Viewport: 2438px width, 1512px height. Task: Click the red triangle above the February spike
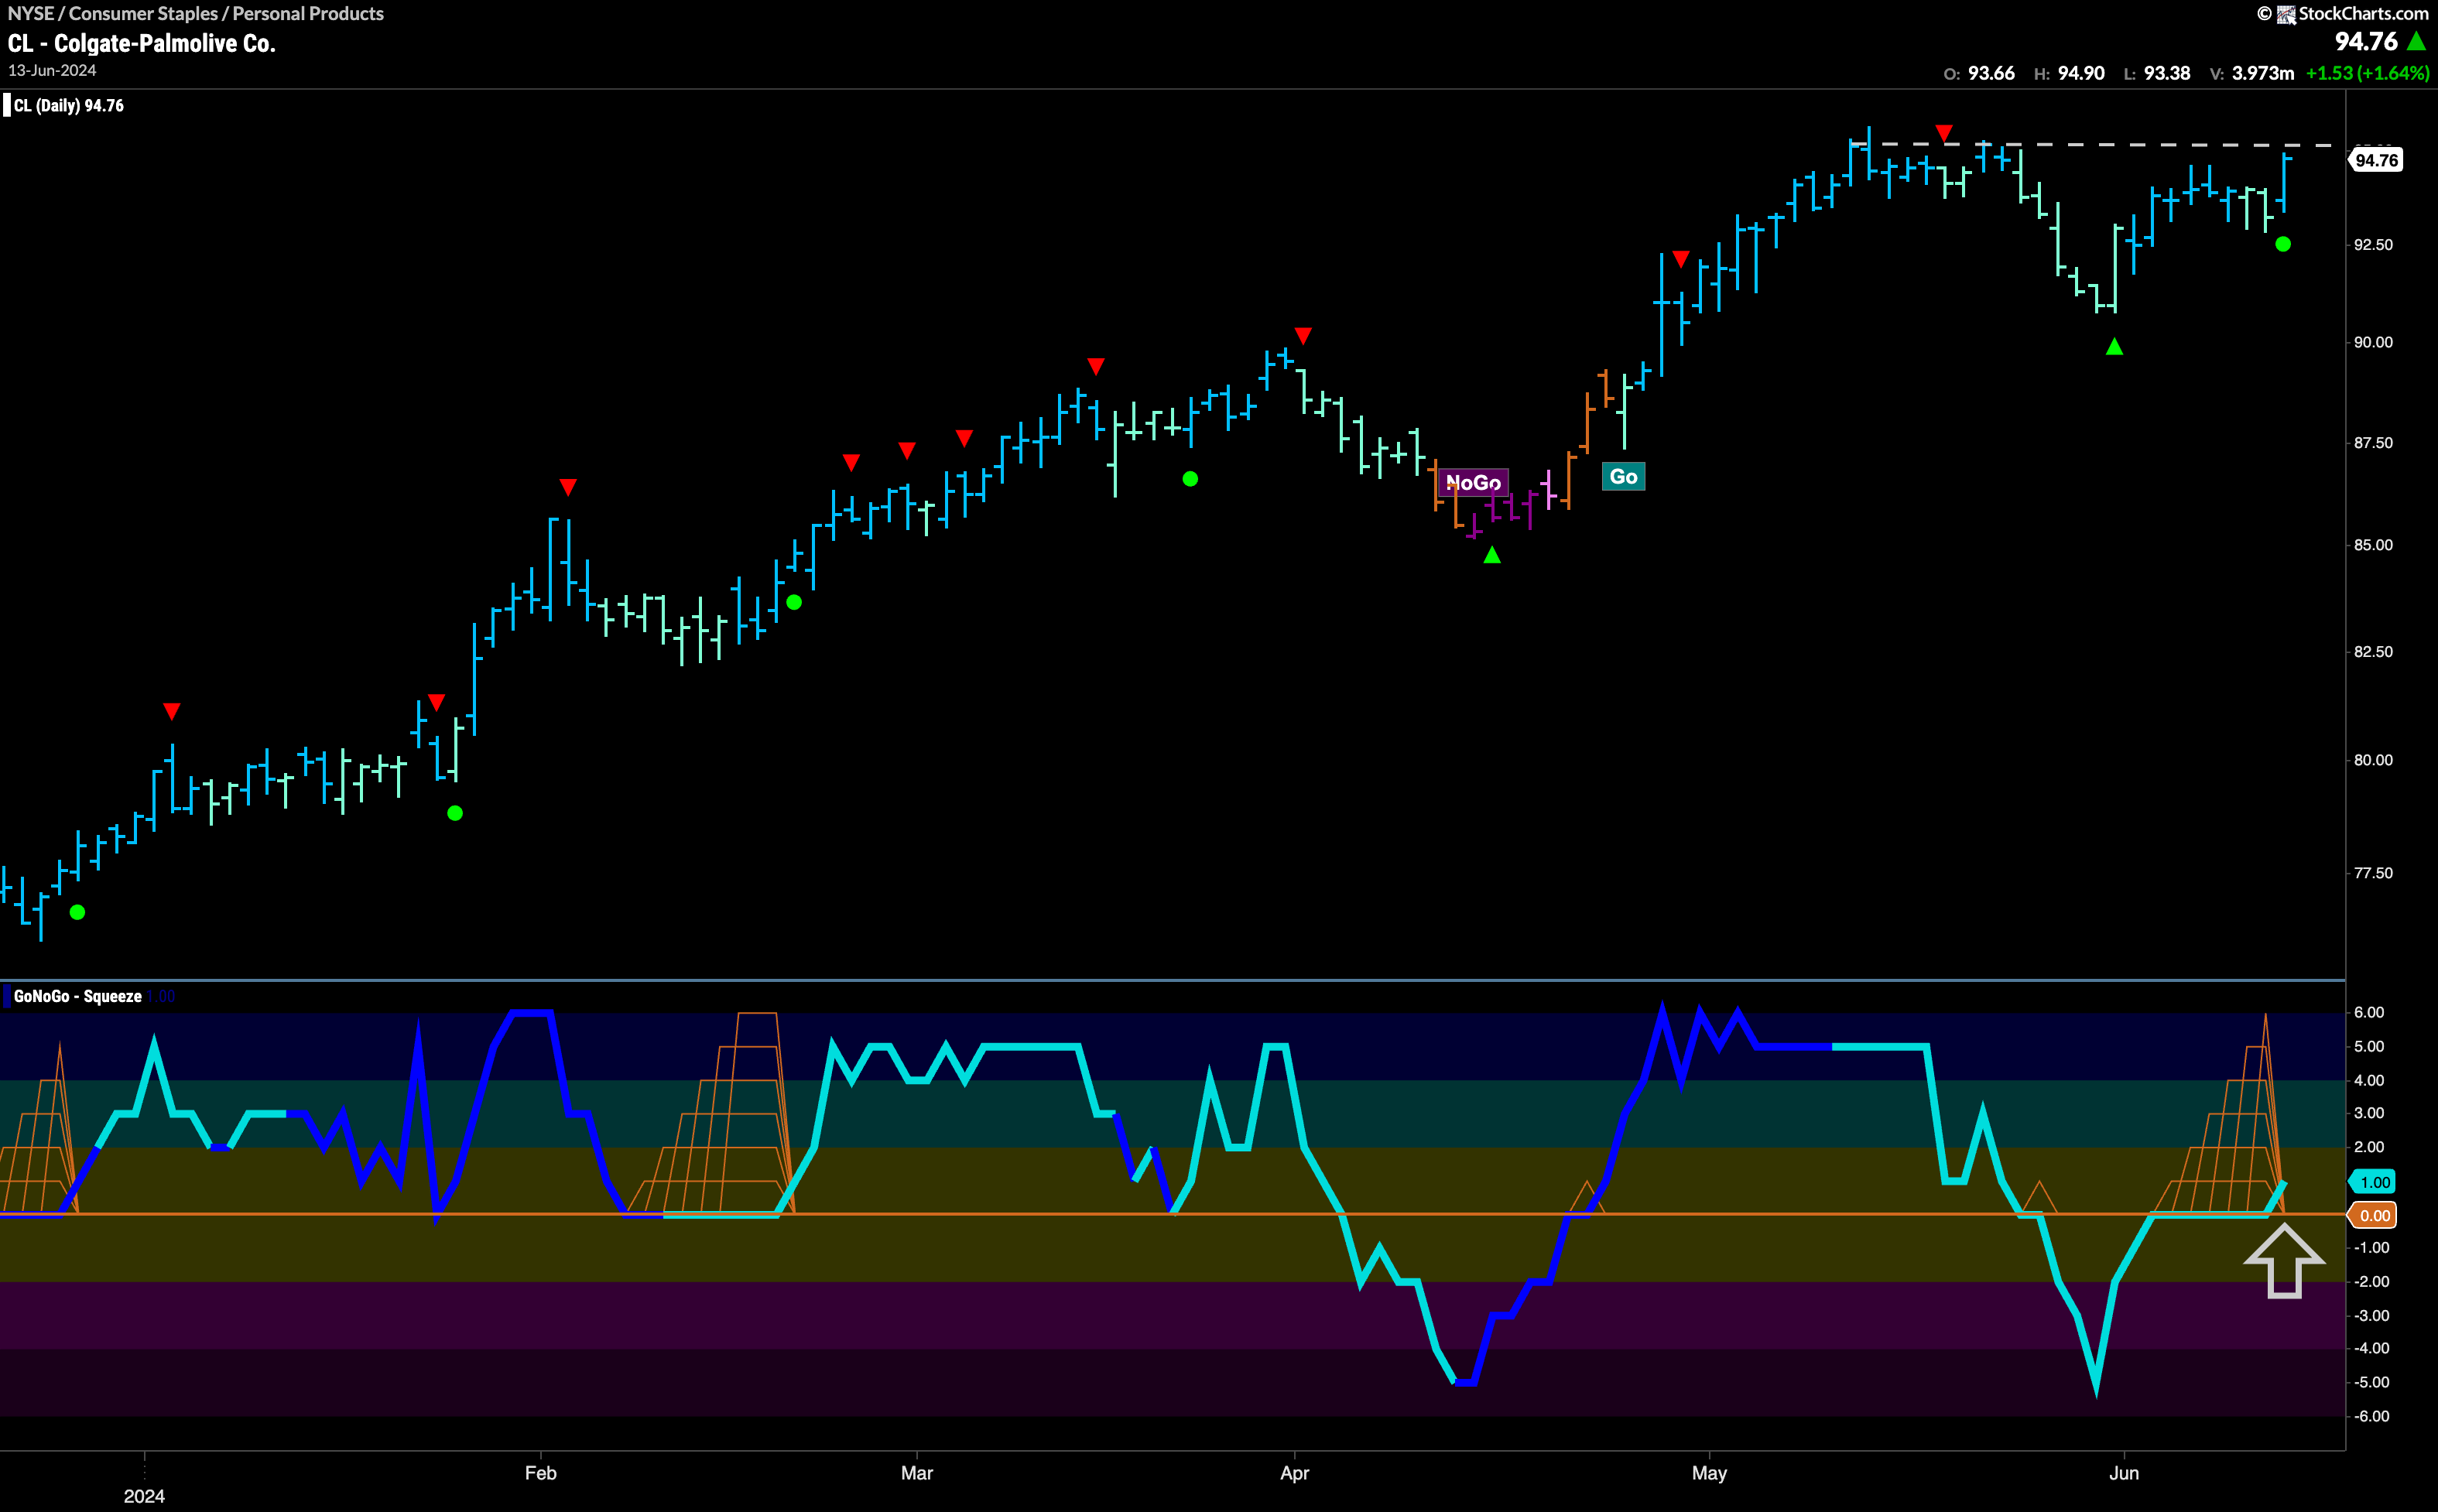tap(568, 487)
